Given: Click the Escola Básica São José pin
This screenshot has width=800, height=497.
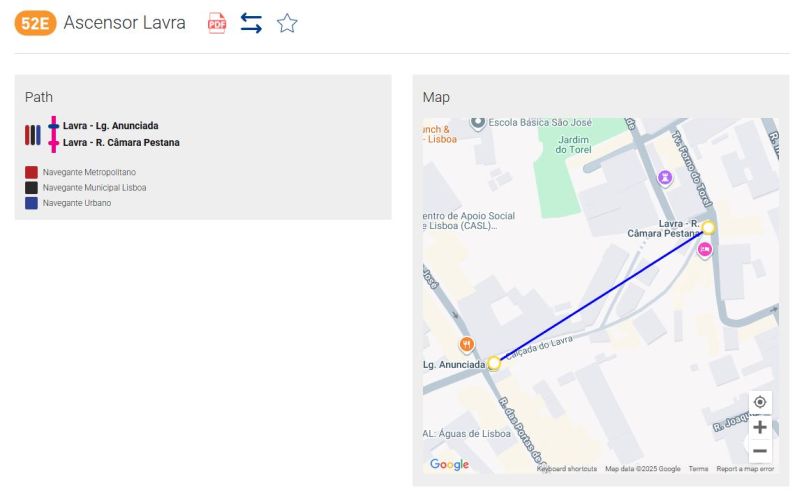Looking at the screenshot, I should pyautogui.click(x=478, y=123).
